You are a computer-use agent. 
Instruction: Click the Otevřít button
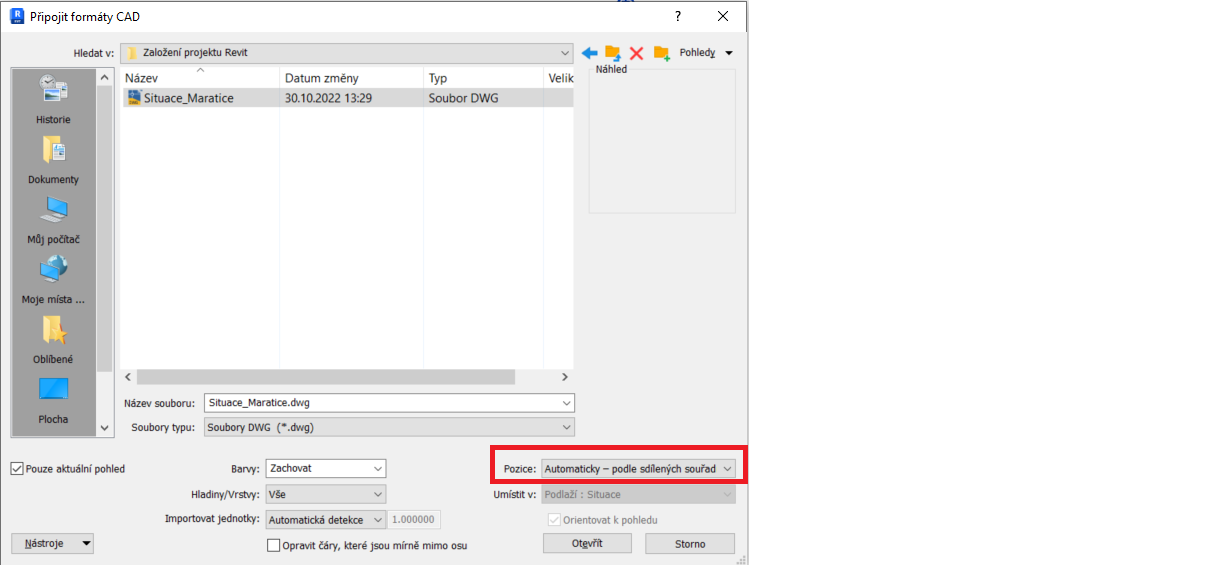click(587, 543)
